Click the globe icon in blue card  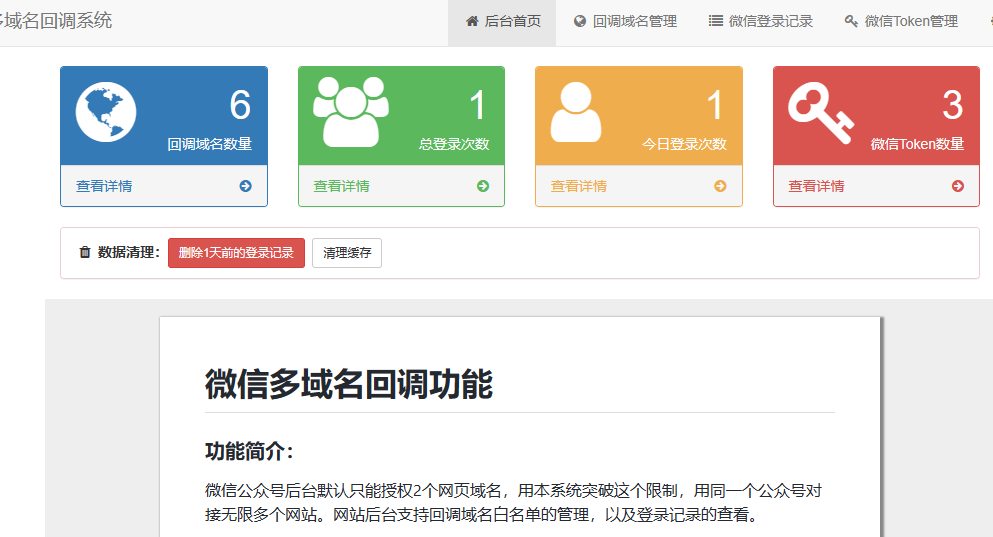click(x=105, y=112)
